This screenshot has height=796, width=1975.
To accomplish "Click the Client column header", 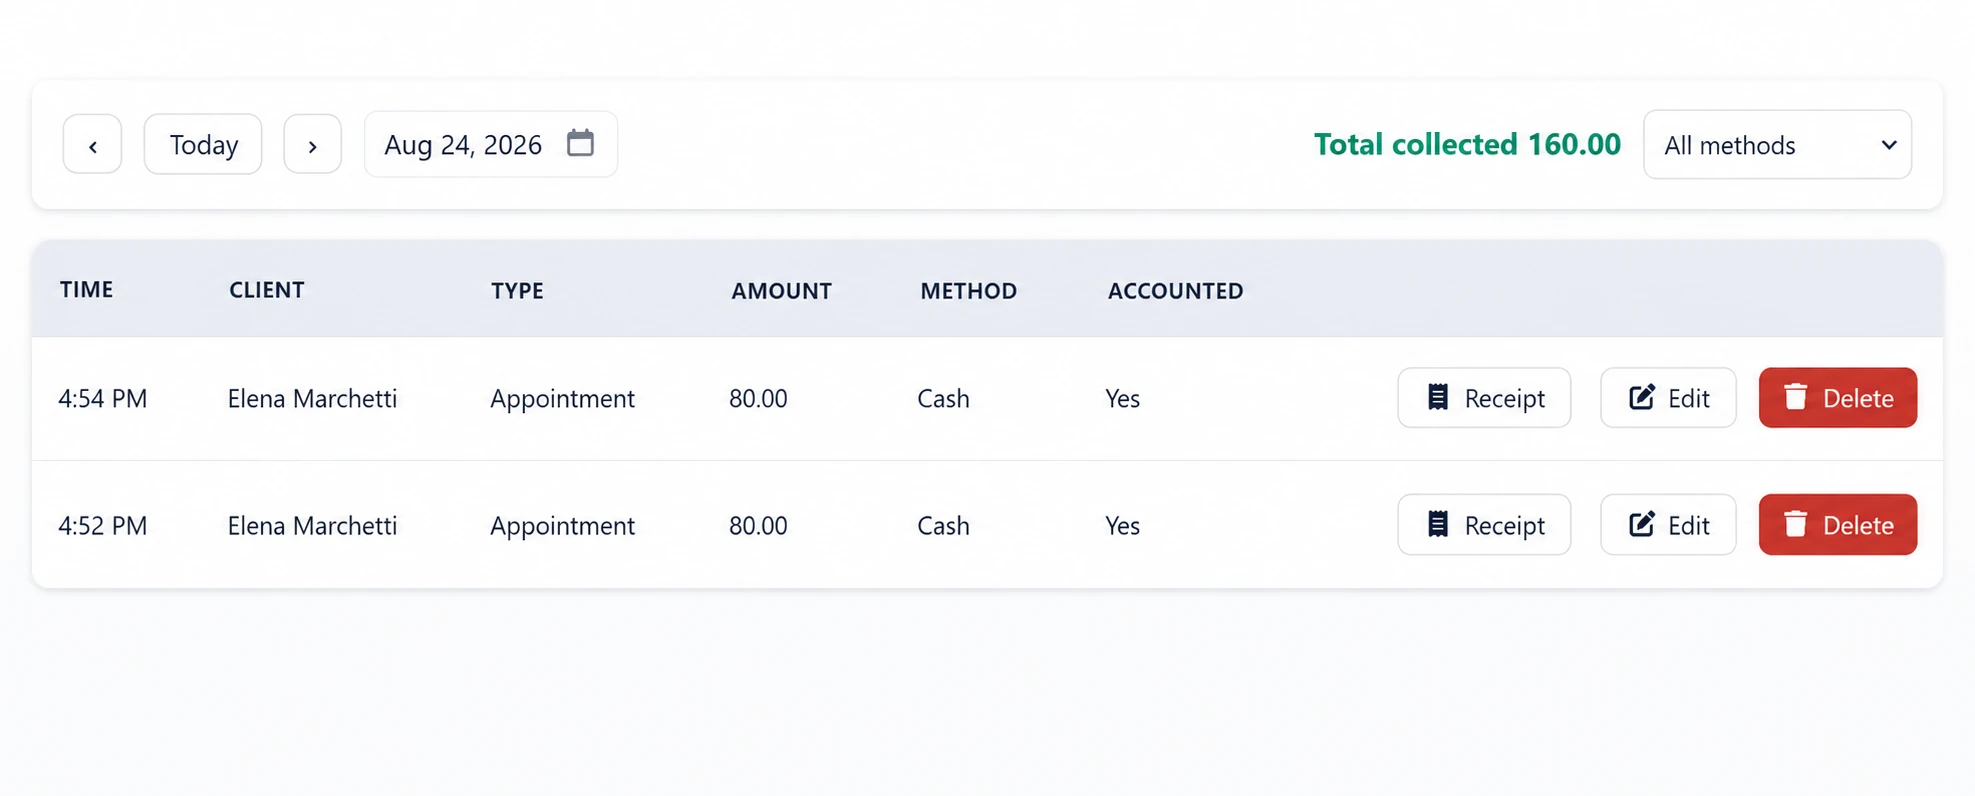I will (x=266, y=290).
